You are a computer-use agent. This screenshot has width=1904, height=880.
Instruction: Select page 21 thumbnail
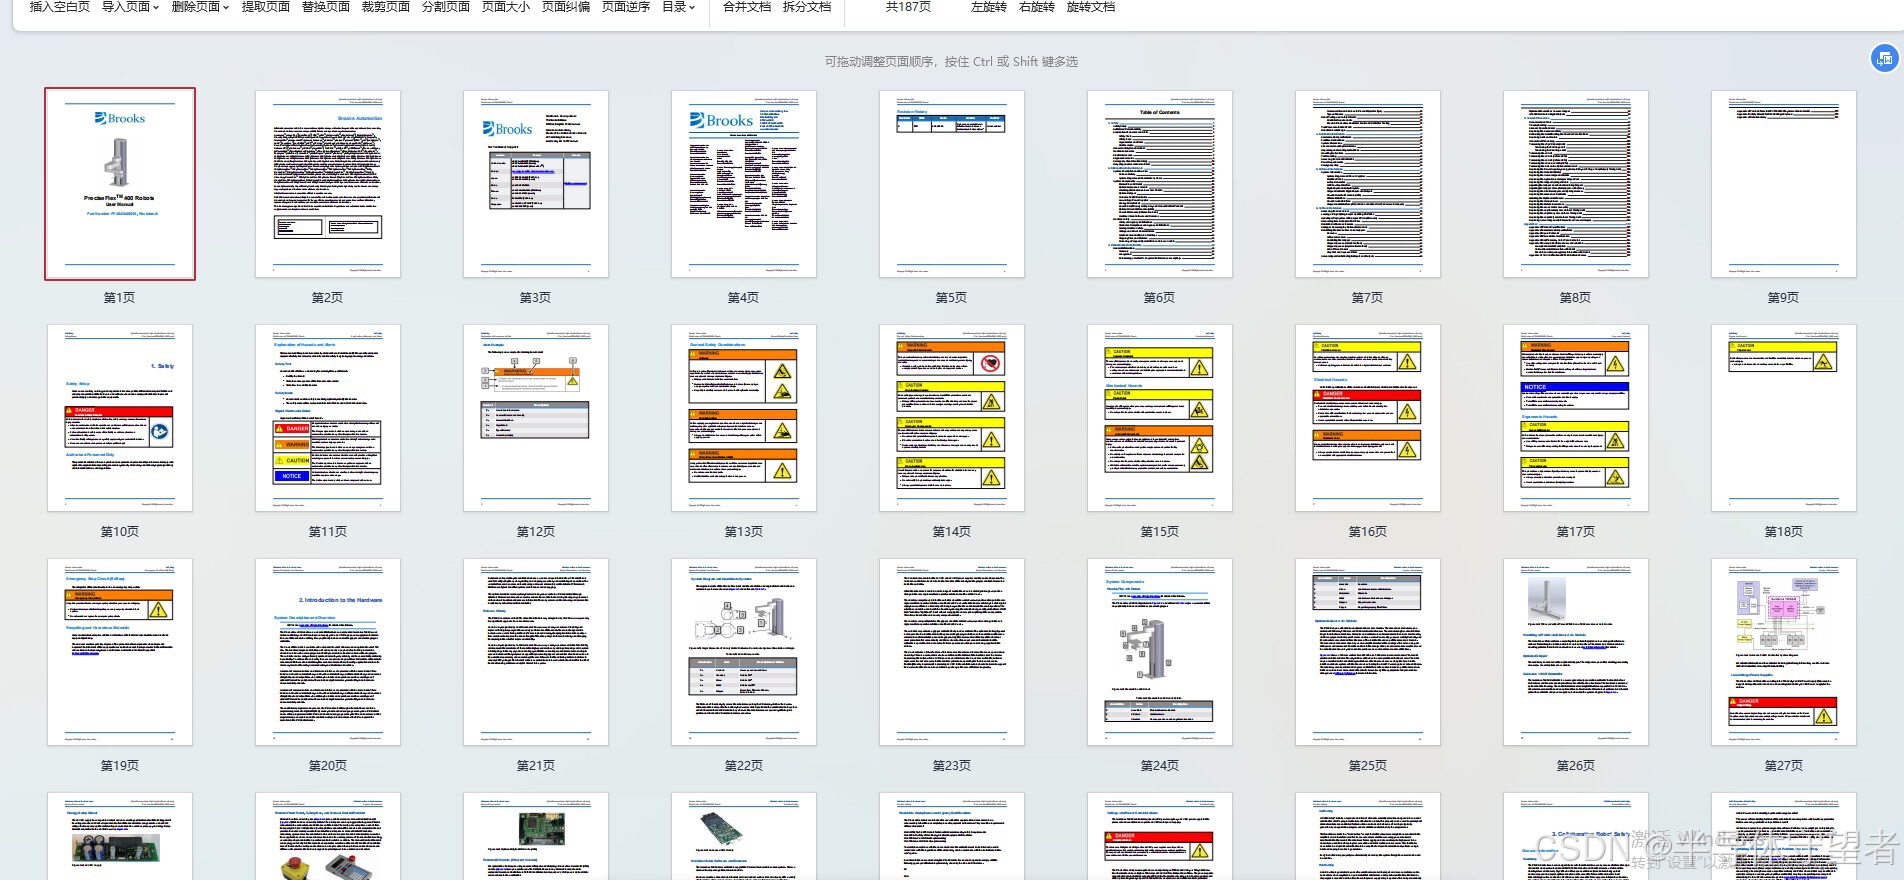pyautogui.click(x=536, y=652)
